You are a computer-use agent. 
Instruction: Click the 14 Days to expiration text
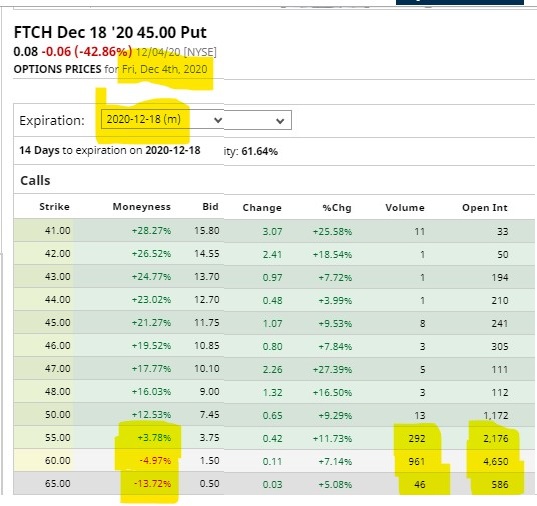pyautogui.click(x=110, y=150)
